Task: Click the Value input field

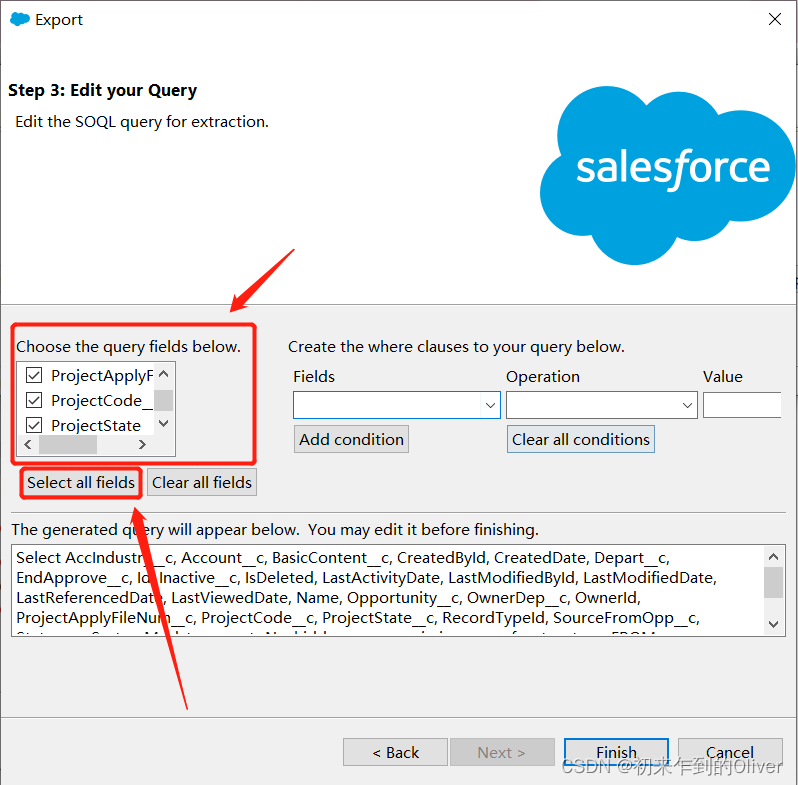Action: 742,405
